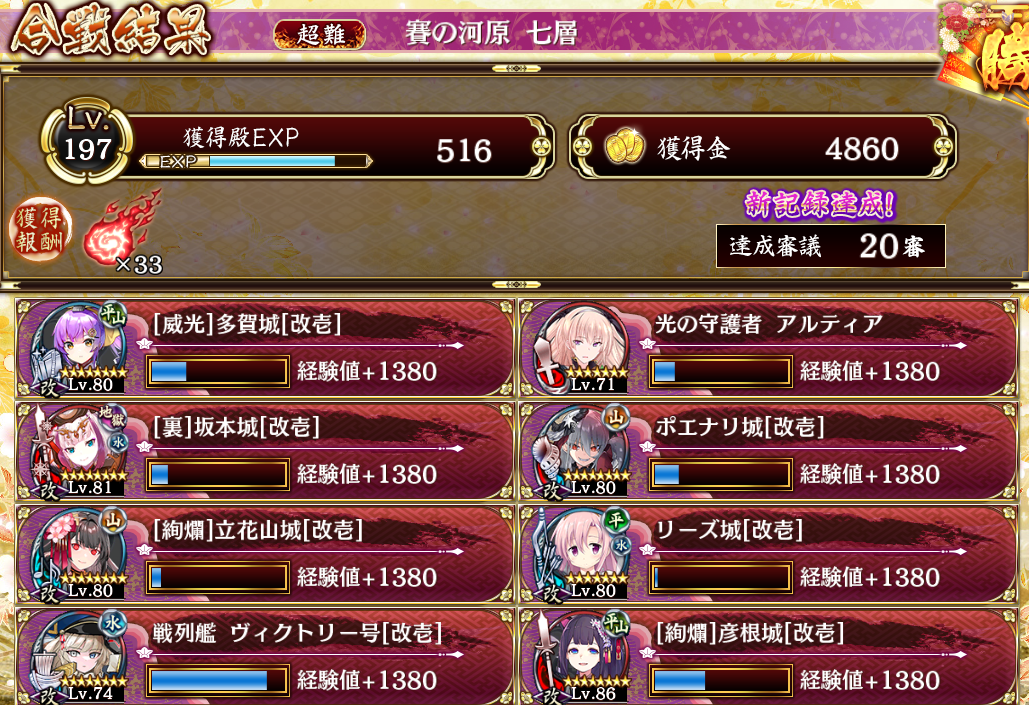Click the 光の守護者 アルティア character portrait
This screenshot has height=705, width=1029.
click(x=583, y=348)
